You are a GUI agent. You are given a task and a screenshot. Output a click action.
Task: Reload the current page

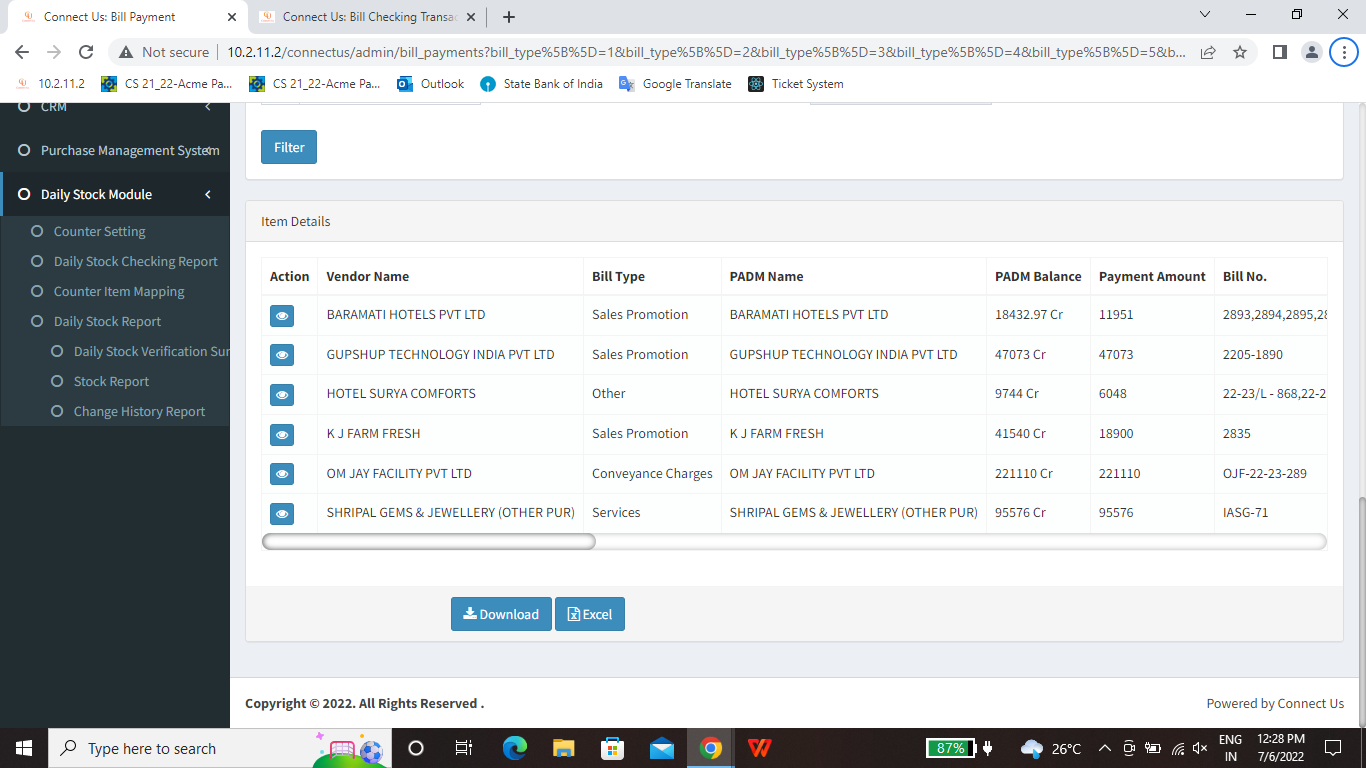86,52
